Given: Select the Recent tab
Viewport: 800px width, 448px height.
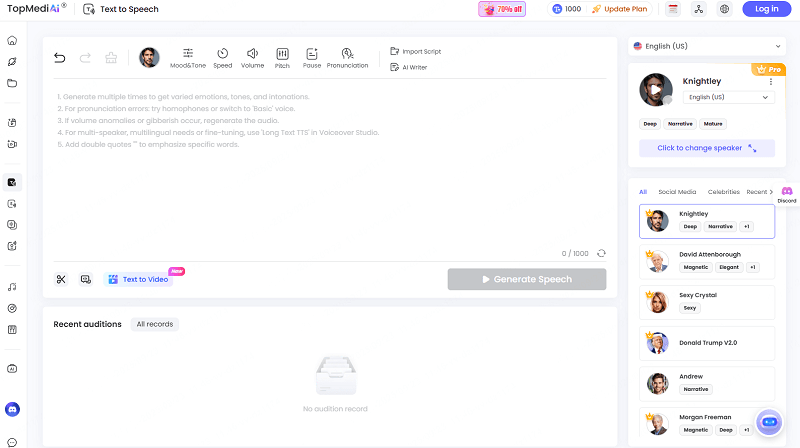Looking at the screenshot, I should (x=757, y=192).
